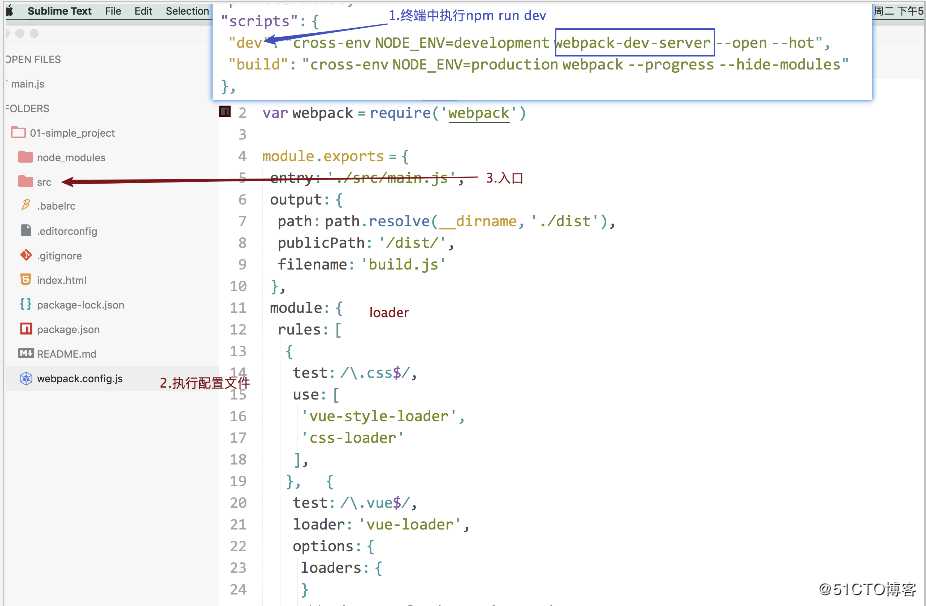The image size is (926, 606).
Task: Click the README.md markdown icon
Action: click(25, 353)
